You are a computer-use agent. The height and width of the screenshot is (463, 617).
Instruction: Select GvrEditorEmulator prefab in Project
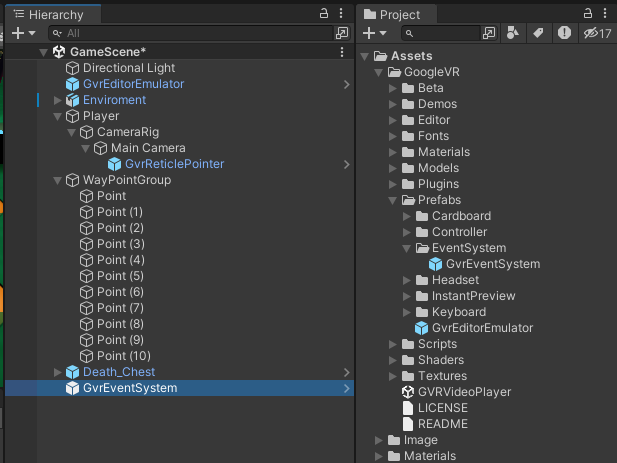pyautogui.click(x=482, y=328)
